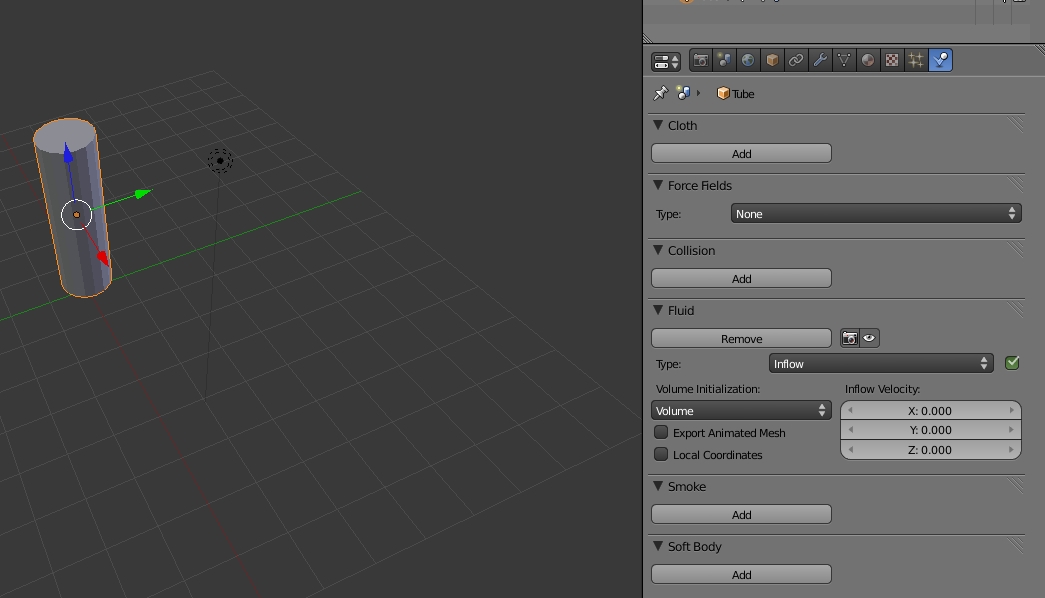This screenshot has width=1045, height=598.
Task: Open the Material properties tab
Action: pyautogui.click(x=868, y=61)
